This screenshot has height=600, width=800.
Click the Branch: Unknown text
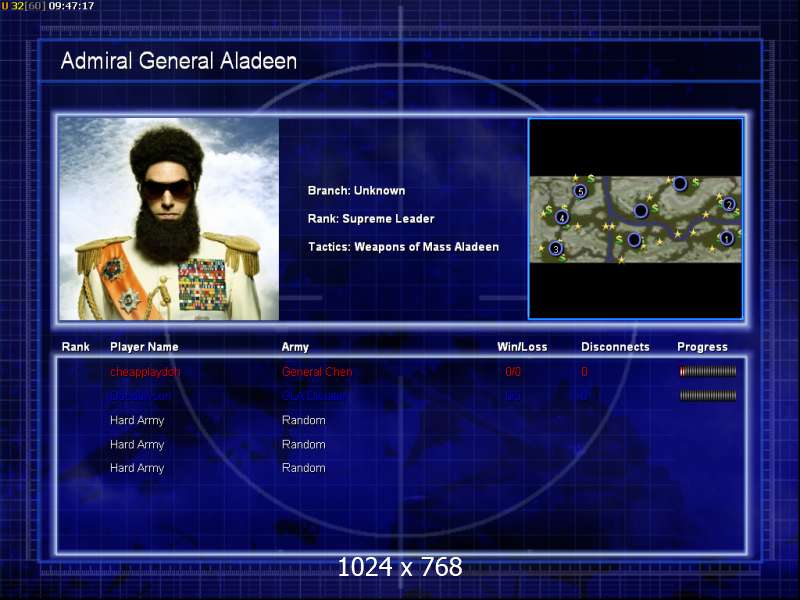tap(356, 191)
